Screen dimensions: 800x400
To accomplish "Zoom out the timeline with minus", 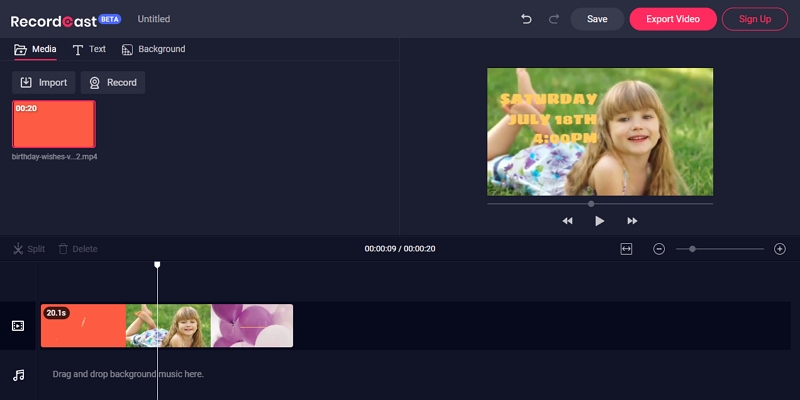I will [659, 249].
